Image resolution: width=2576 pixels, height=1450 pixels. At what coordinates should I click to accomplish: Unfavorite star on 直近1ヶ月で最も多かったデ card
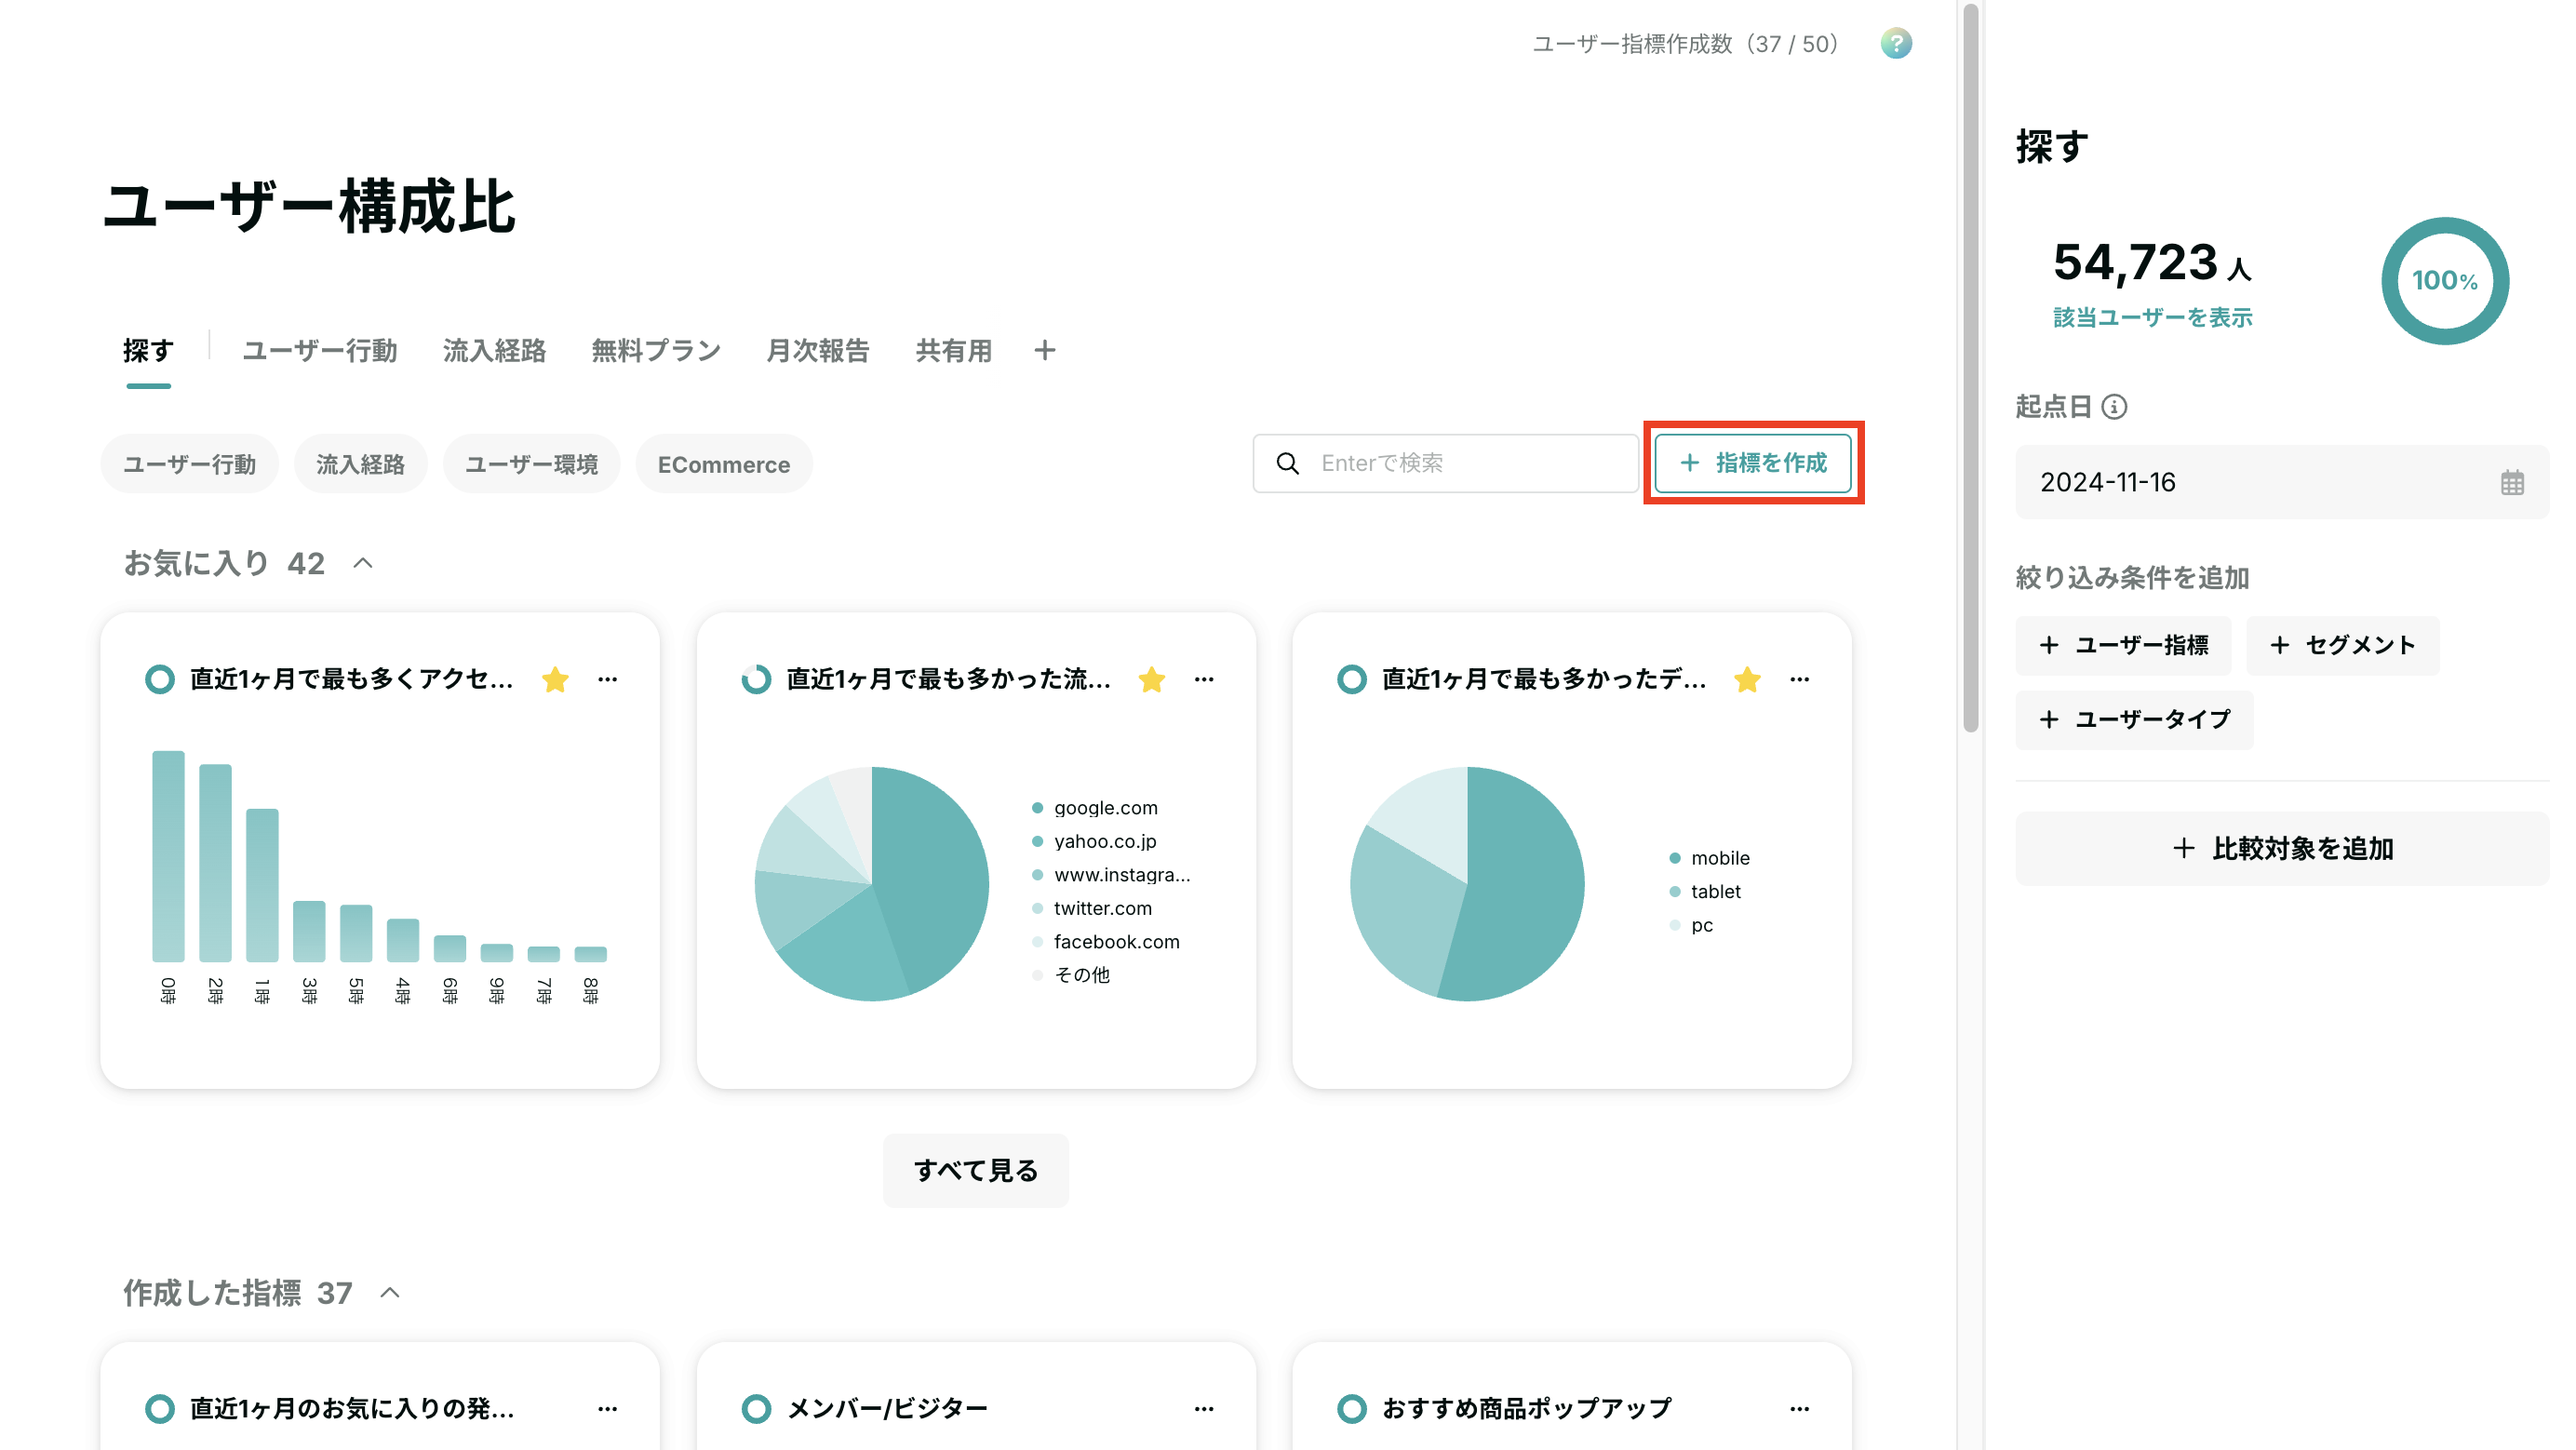point(1747,679)
